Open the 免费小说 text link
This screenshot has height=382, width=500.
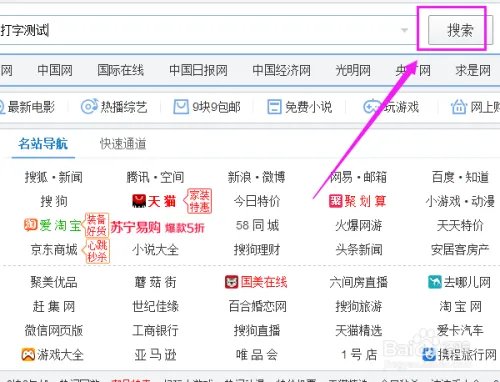(309, 107)
